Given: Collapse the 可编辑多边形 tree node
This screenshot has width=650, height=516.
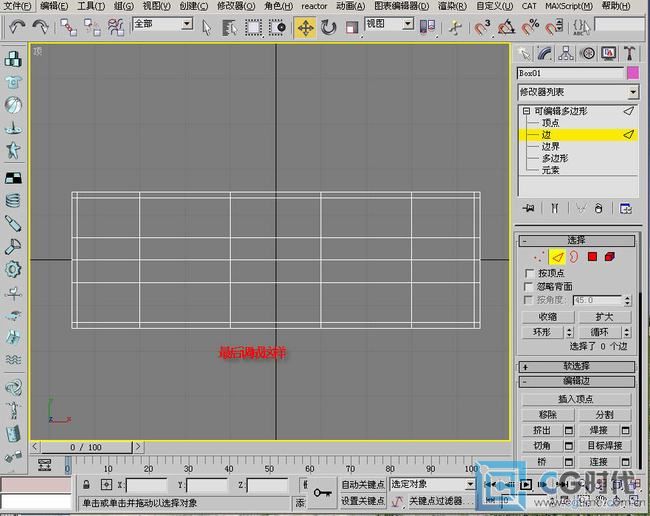Looking at the screenshot, I should 526,111.
